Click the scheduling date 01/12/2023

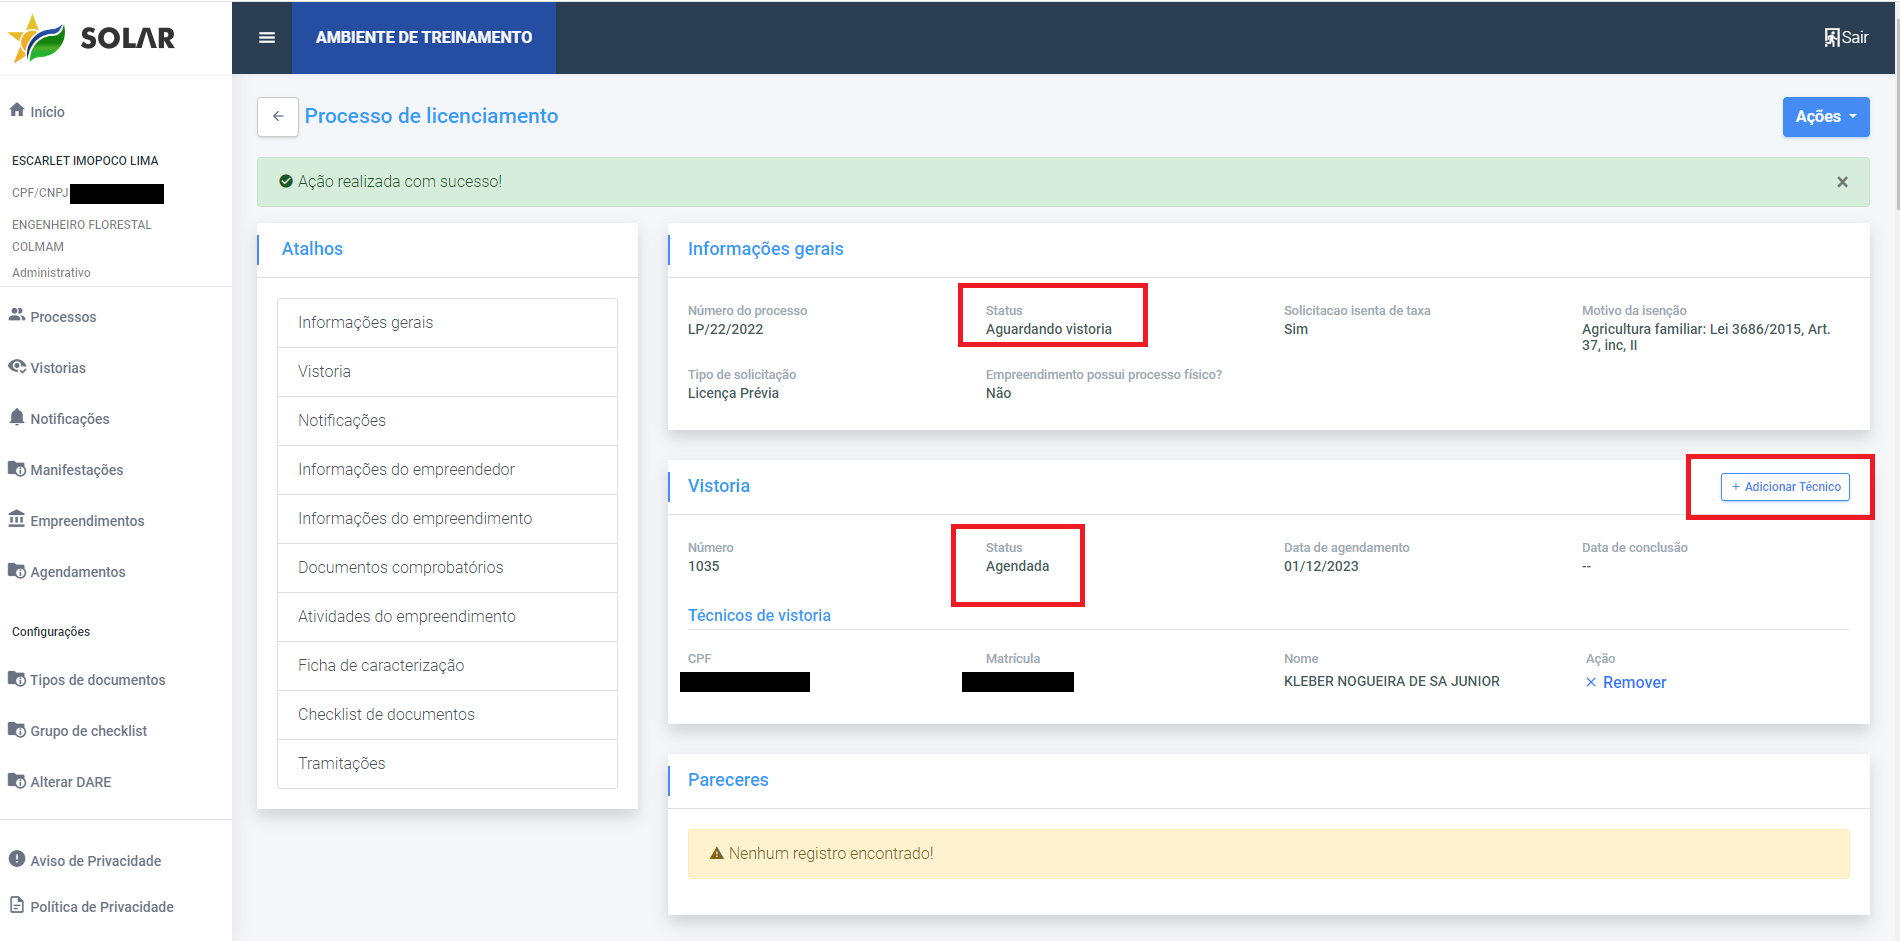1321,566
